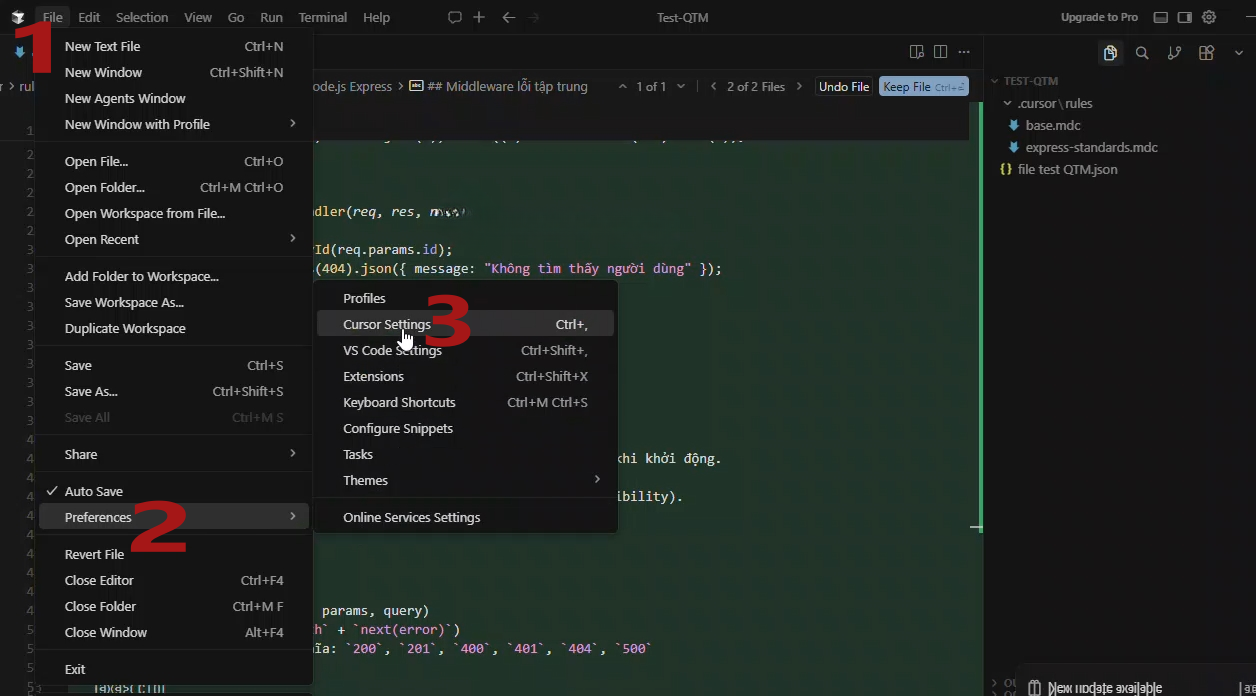The width and height of the screenshot is (1256, 696).
Task: Open the Run menu
Action: click(x=271, y=17)
